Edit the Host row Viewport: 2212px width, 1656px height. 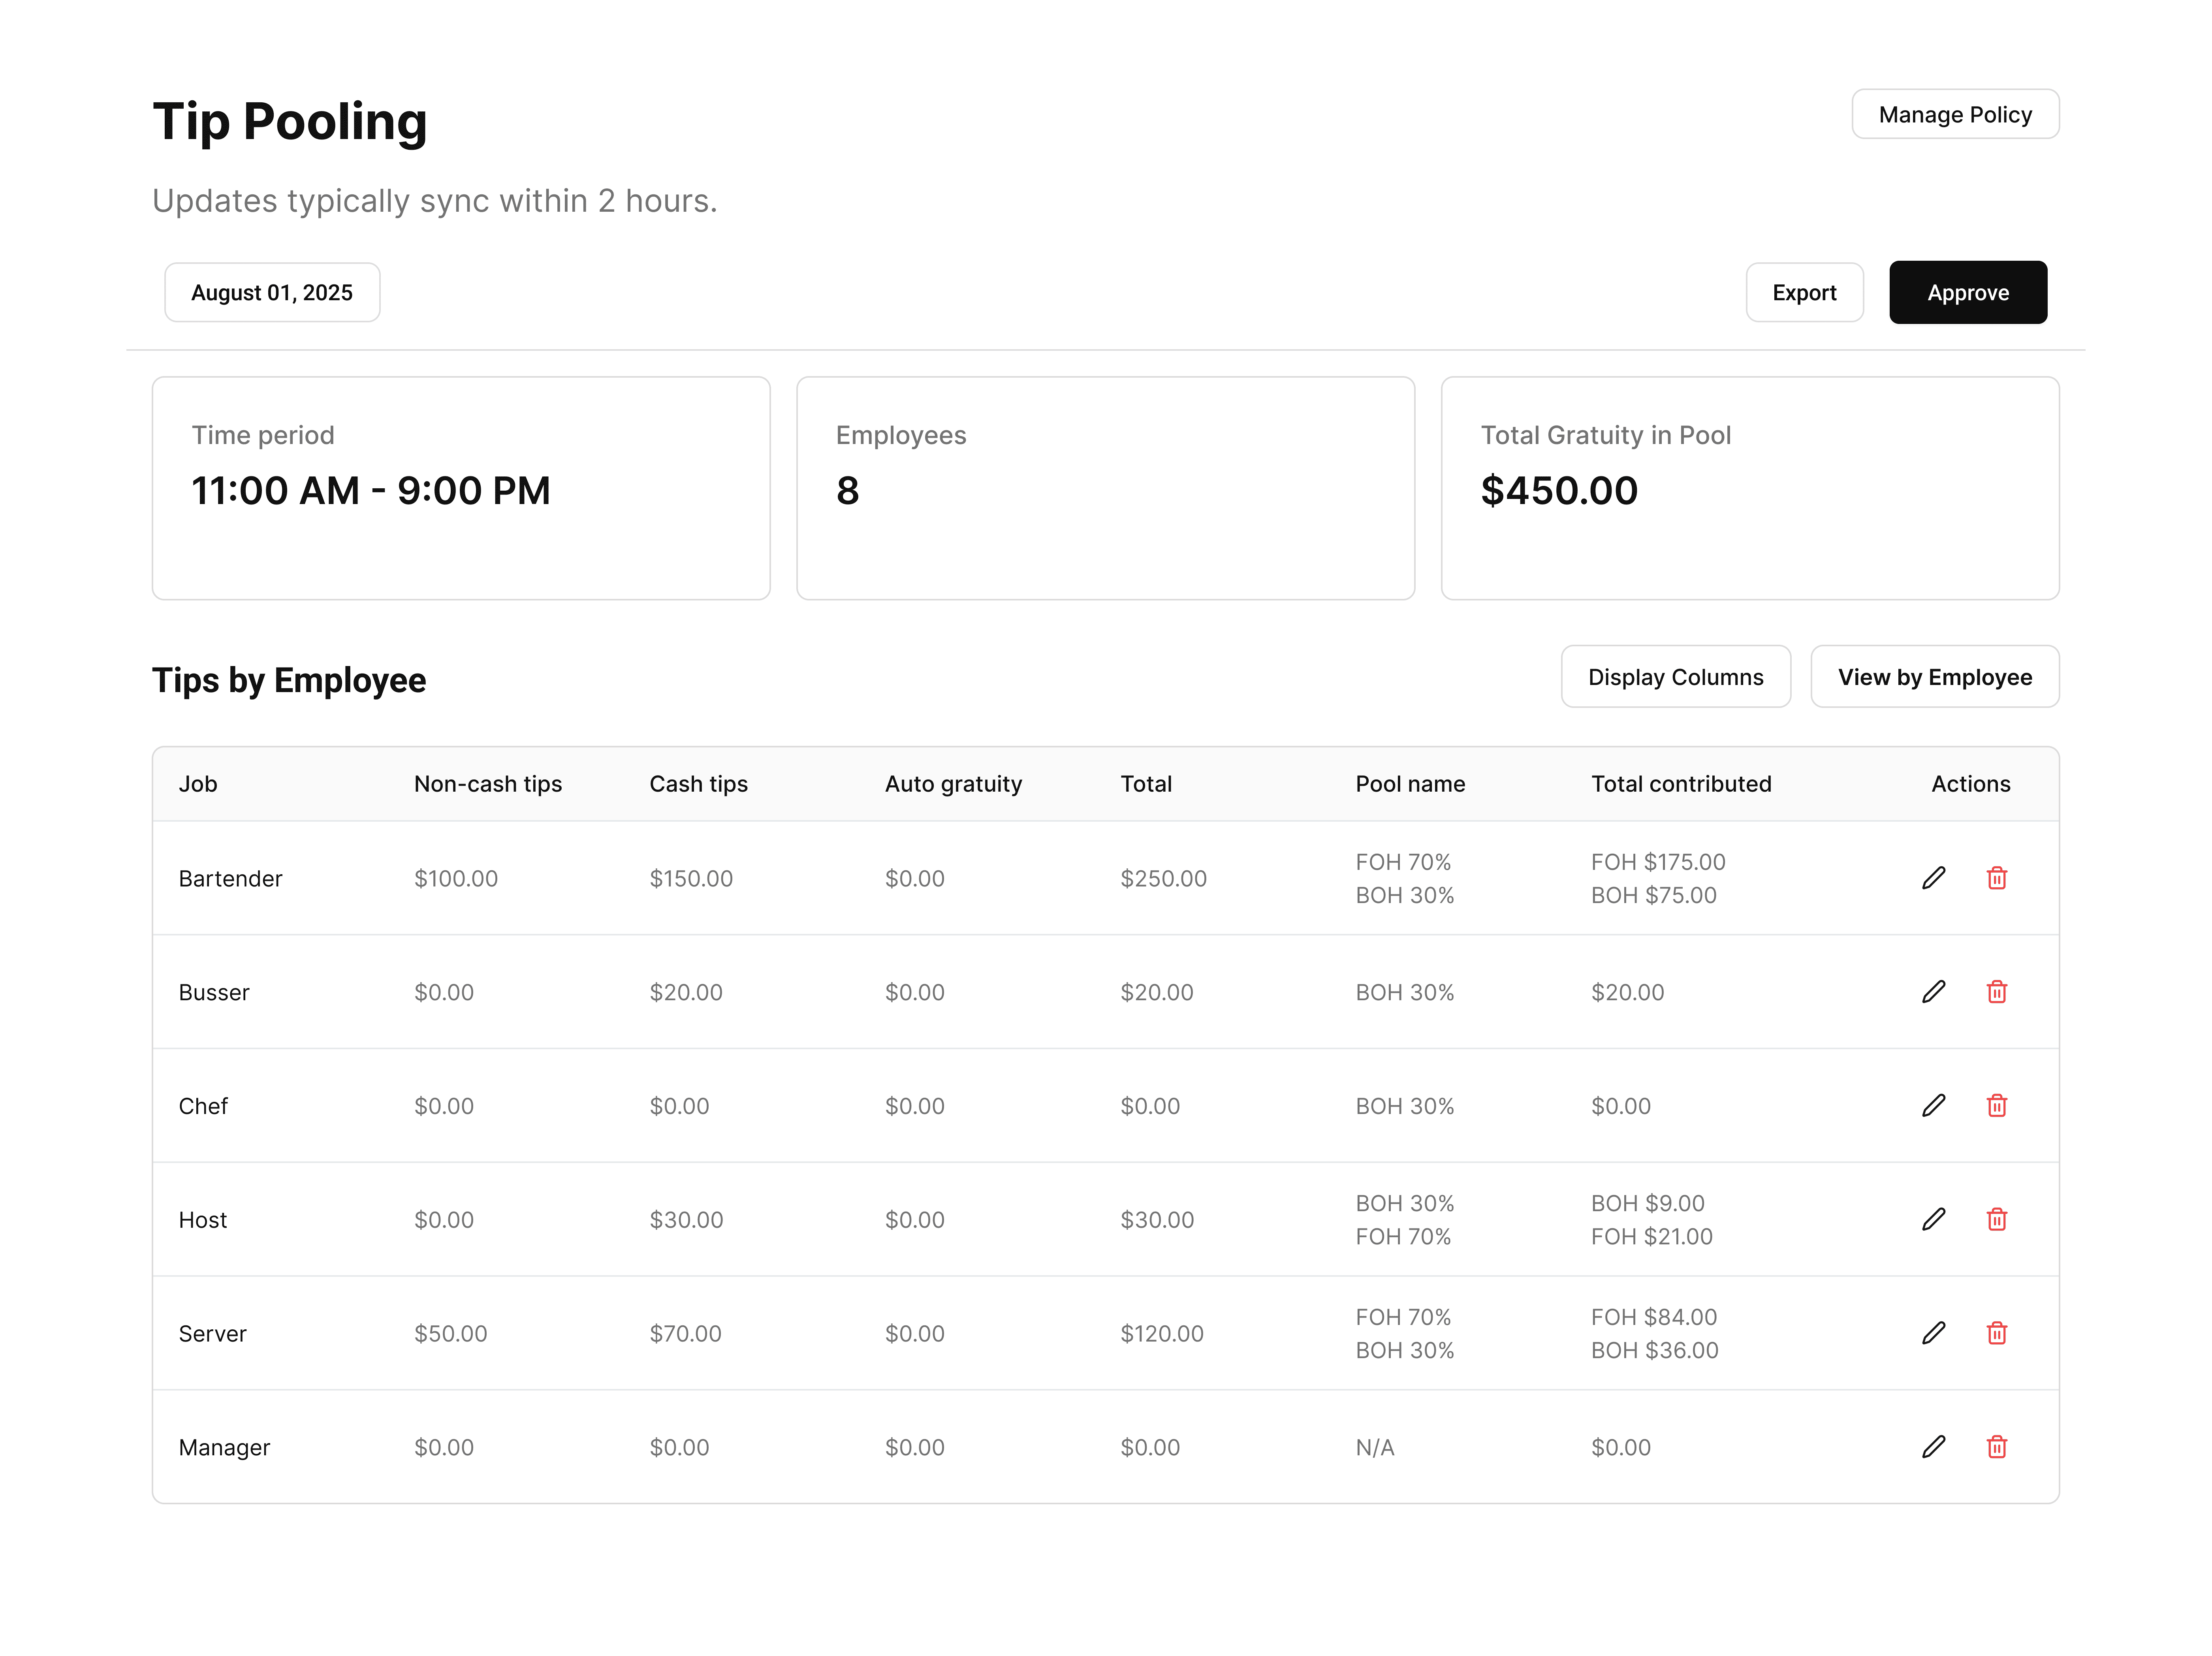[1933, 1220]
